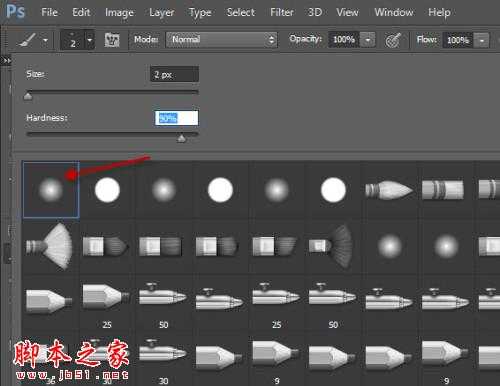Open the Select menu
Viewport: 500px width, 386px height.
pos(241,12)
